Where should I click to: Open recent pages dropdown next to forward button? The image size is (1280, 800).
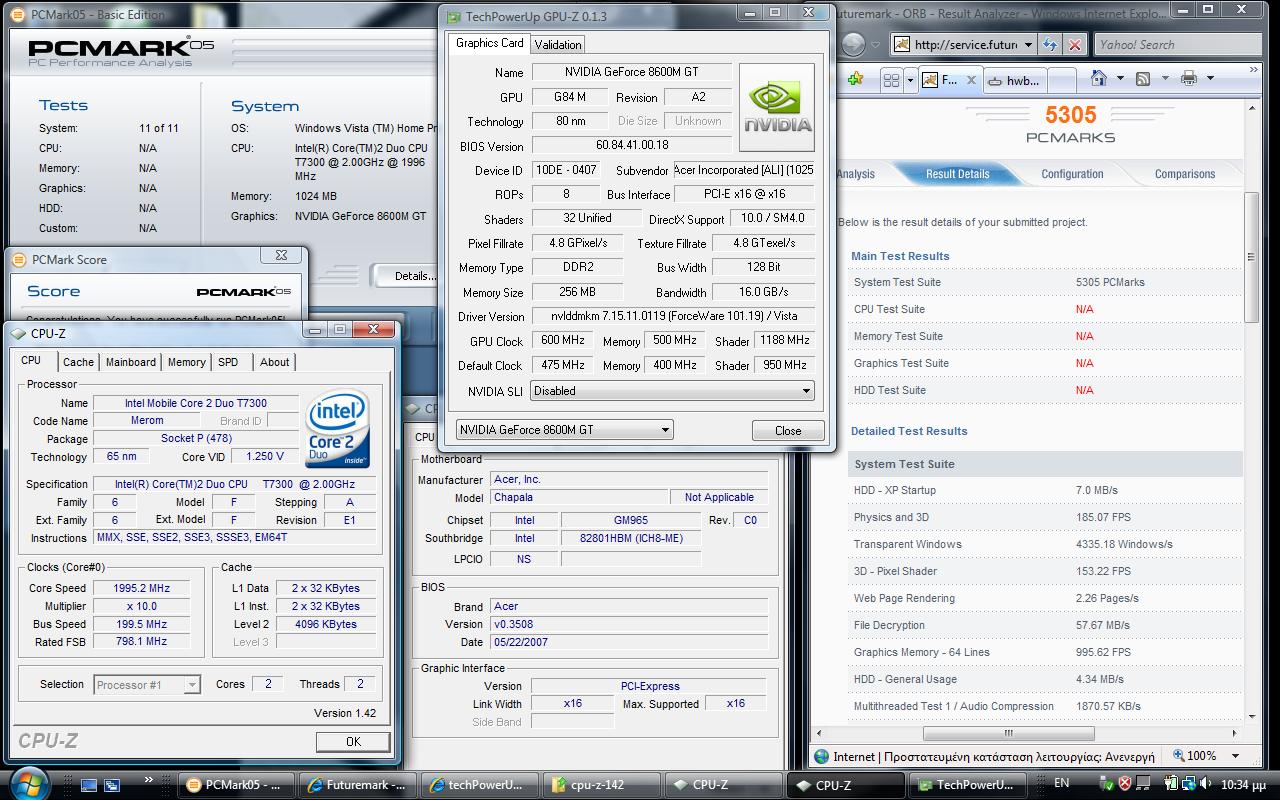pyautogui.click(x=876, y=45)
